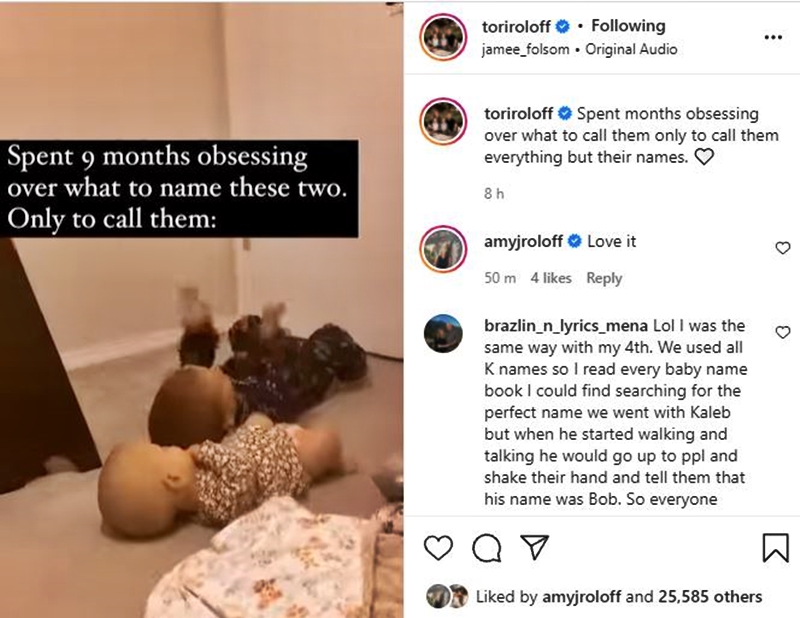
Task: Click the small liker avatars near "Liked by"
Action: [x=447, y=596]
